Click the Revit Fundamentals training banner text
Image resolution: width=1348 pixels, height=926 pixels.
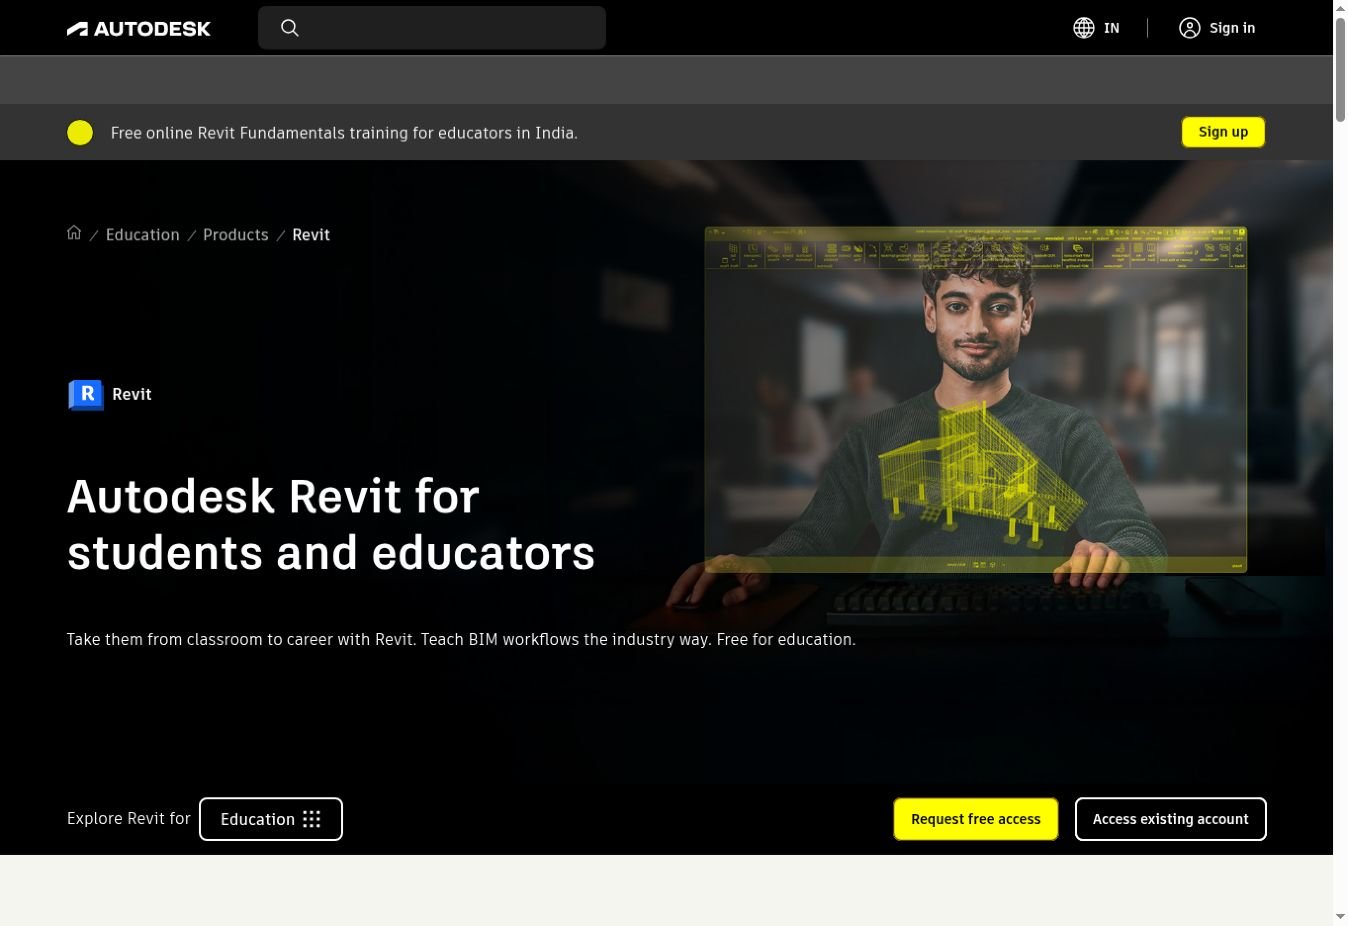tap(344, 133)
